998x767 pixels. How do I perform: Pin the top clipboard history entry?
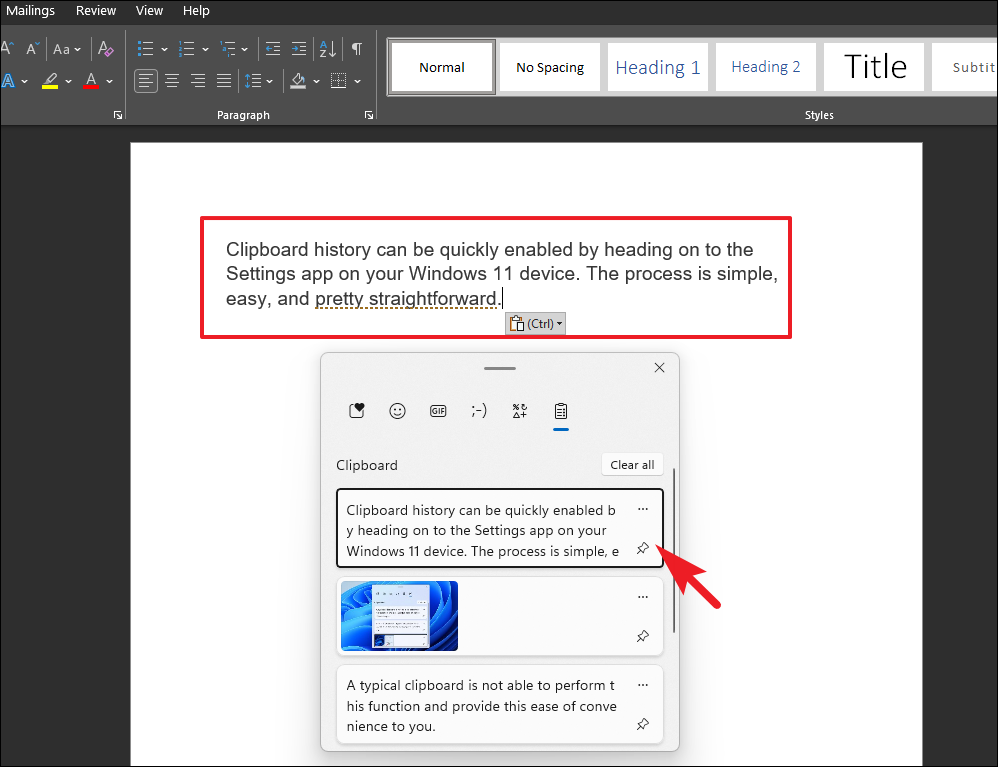pyautogui.click(x=643, y=548)
